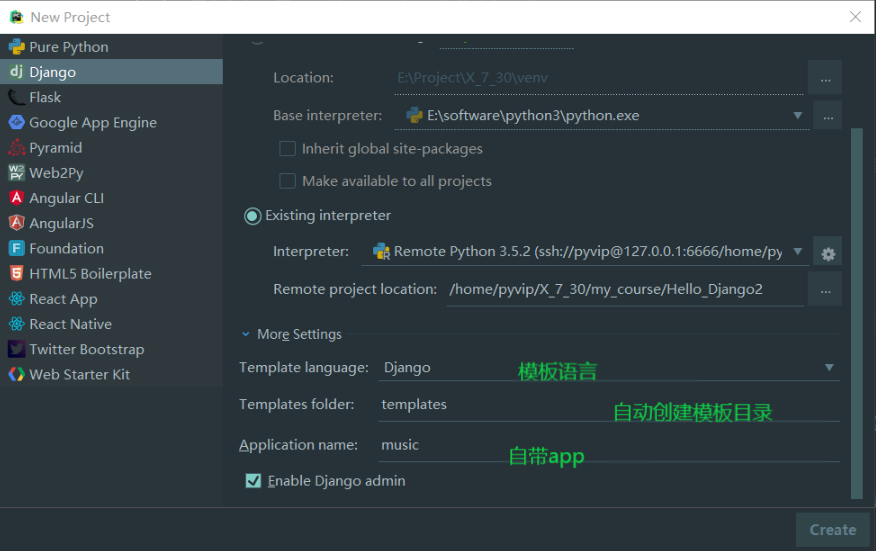876x551 pixels.
Task: Browse Remote project location
Action: 825,289
